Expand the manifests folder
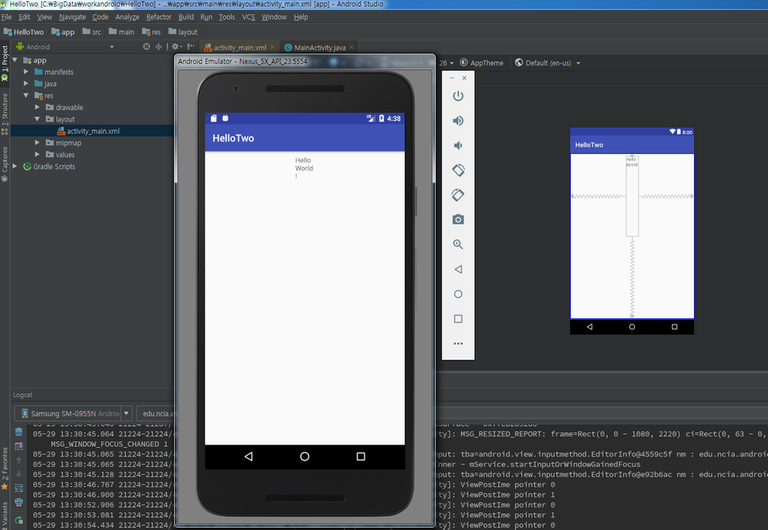This screenshot has height=530, width=768. coord(26,72)
